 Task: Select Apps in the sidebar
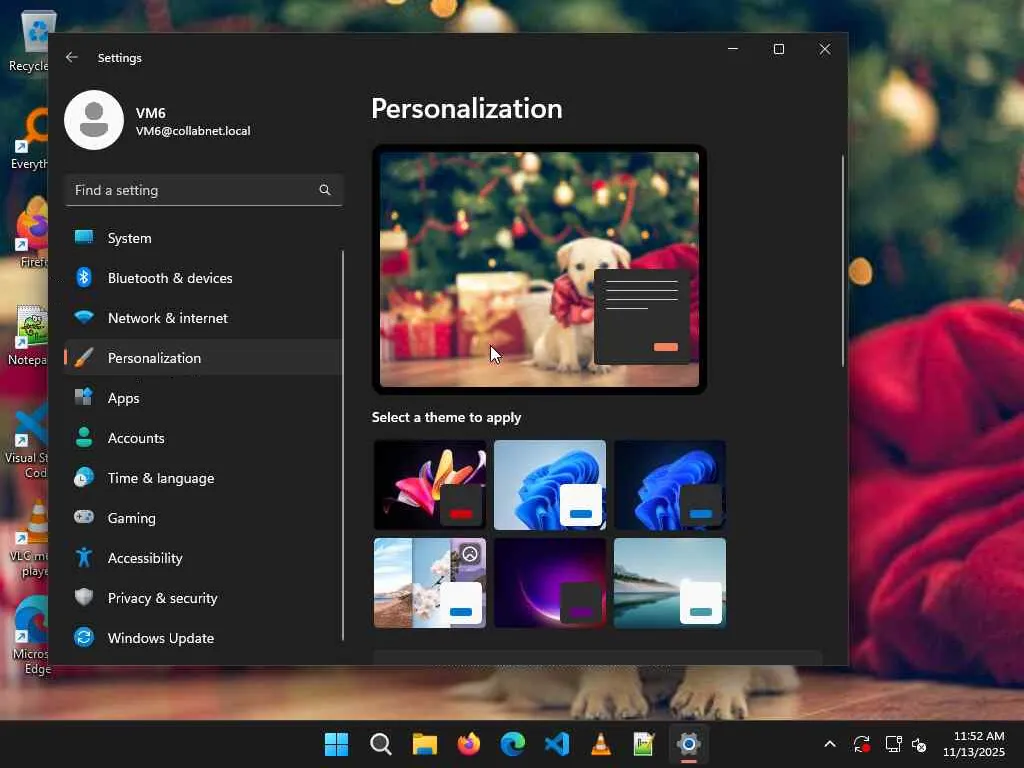[124, 398]
